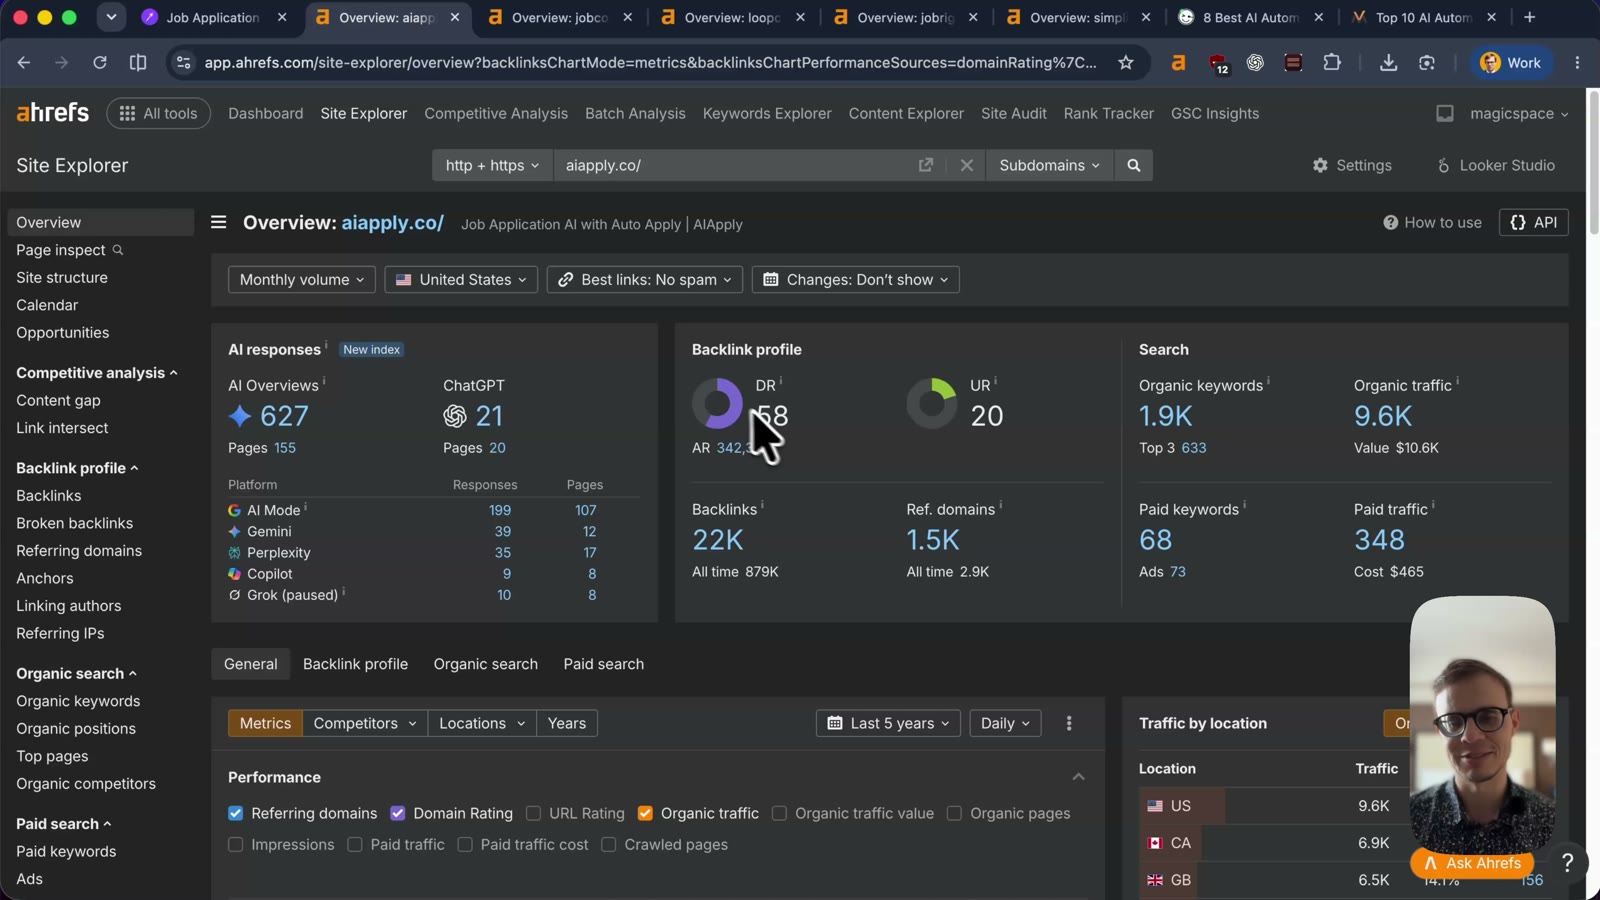
Task: Switch to the Paid search tab
Action: [603, 664]
